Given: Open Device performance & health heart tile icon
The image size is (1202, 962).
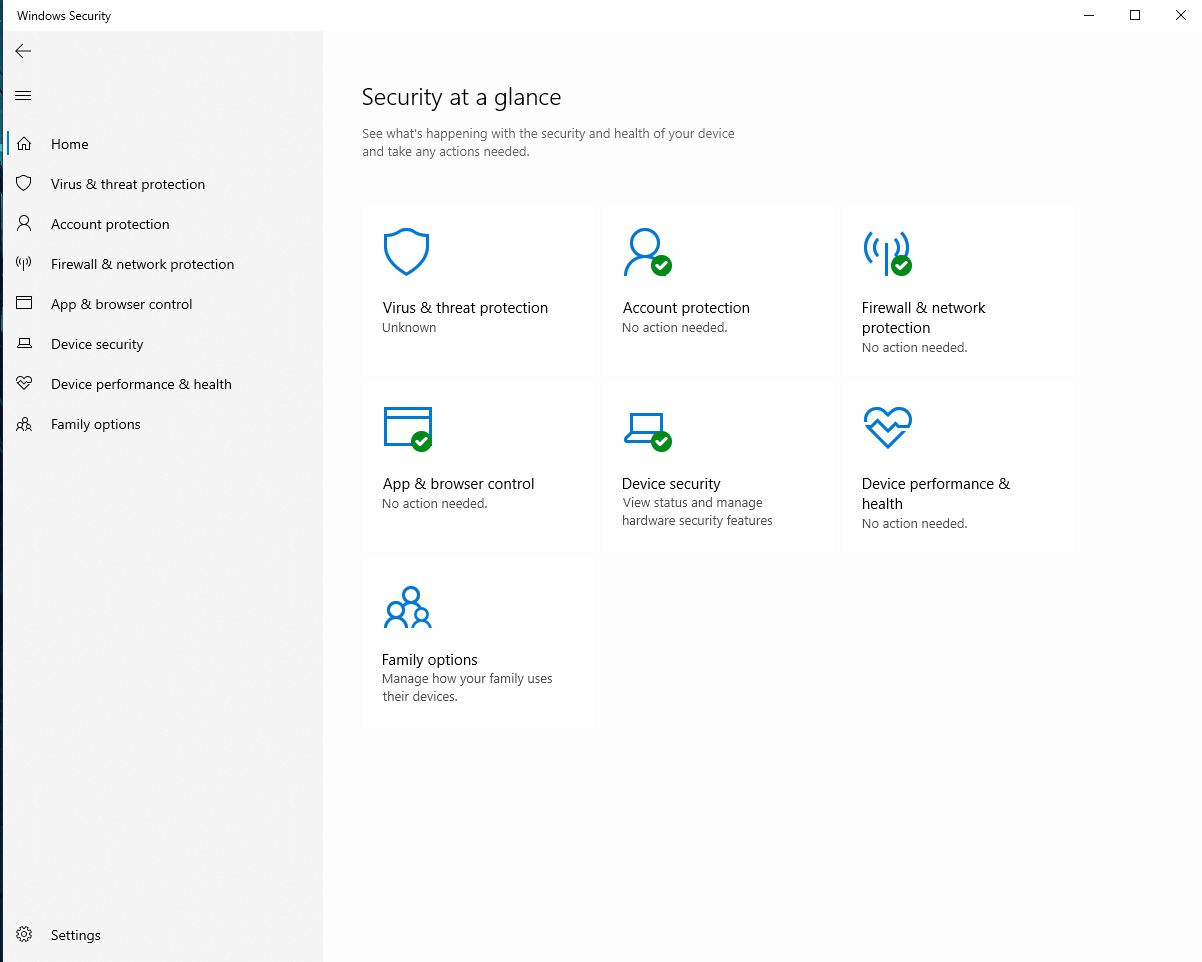Looking at the screenshot, I should (886, 428).
